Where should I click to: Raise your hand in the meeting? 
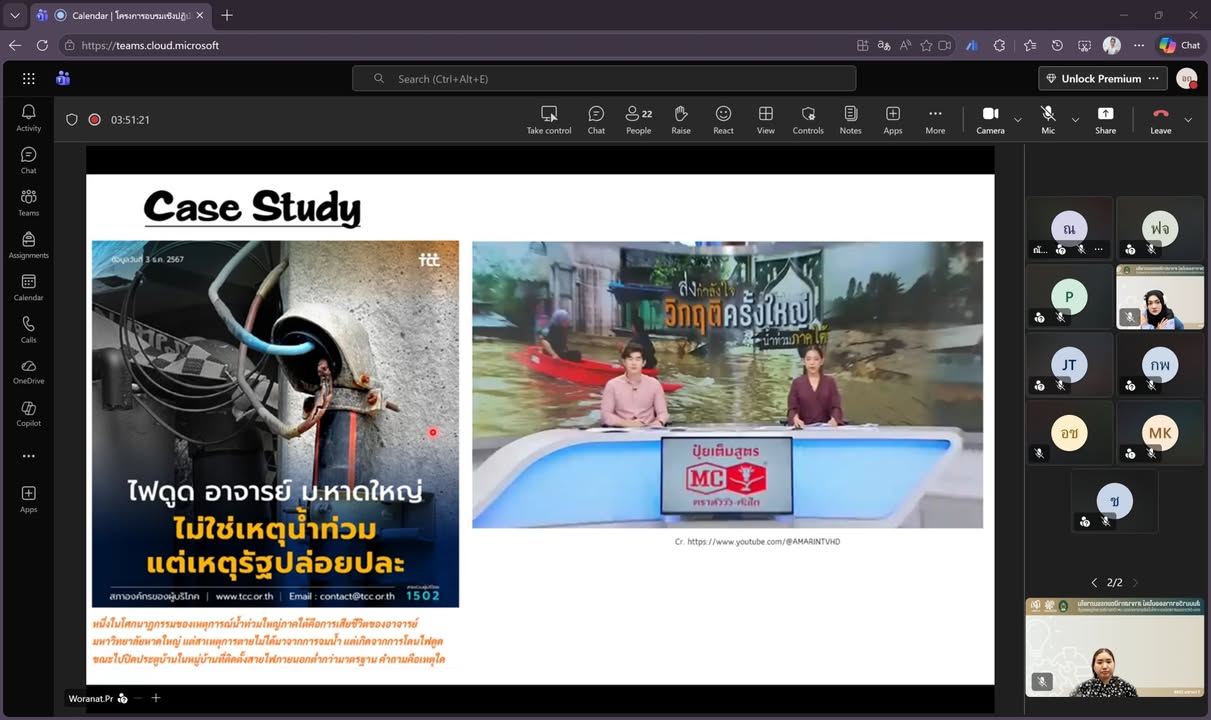(x=681, y=119)
